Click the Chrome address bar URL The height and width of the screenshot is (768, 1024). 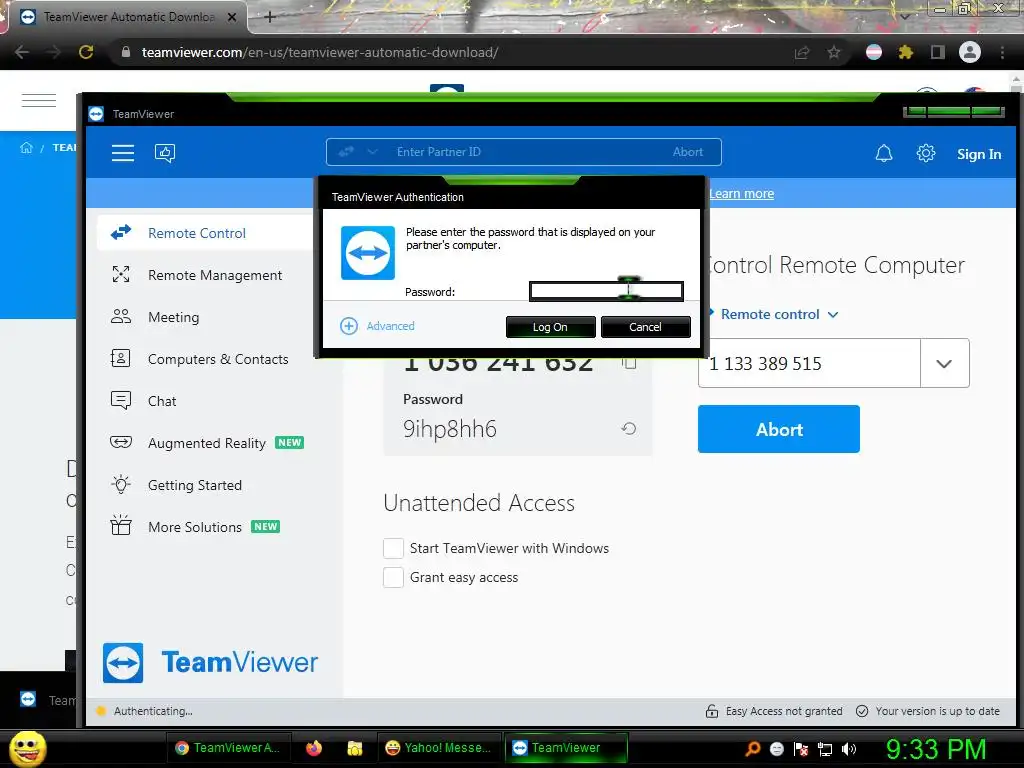(x=320, y=52)
